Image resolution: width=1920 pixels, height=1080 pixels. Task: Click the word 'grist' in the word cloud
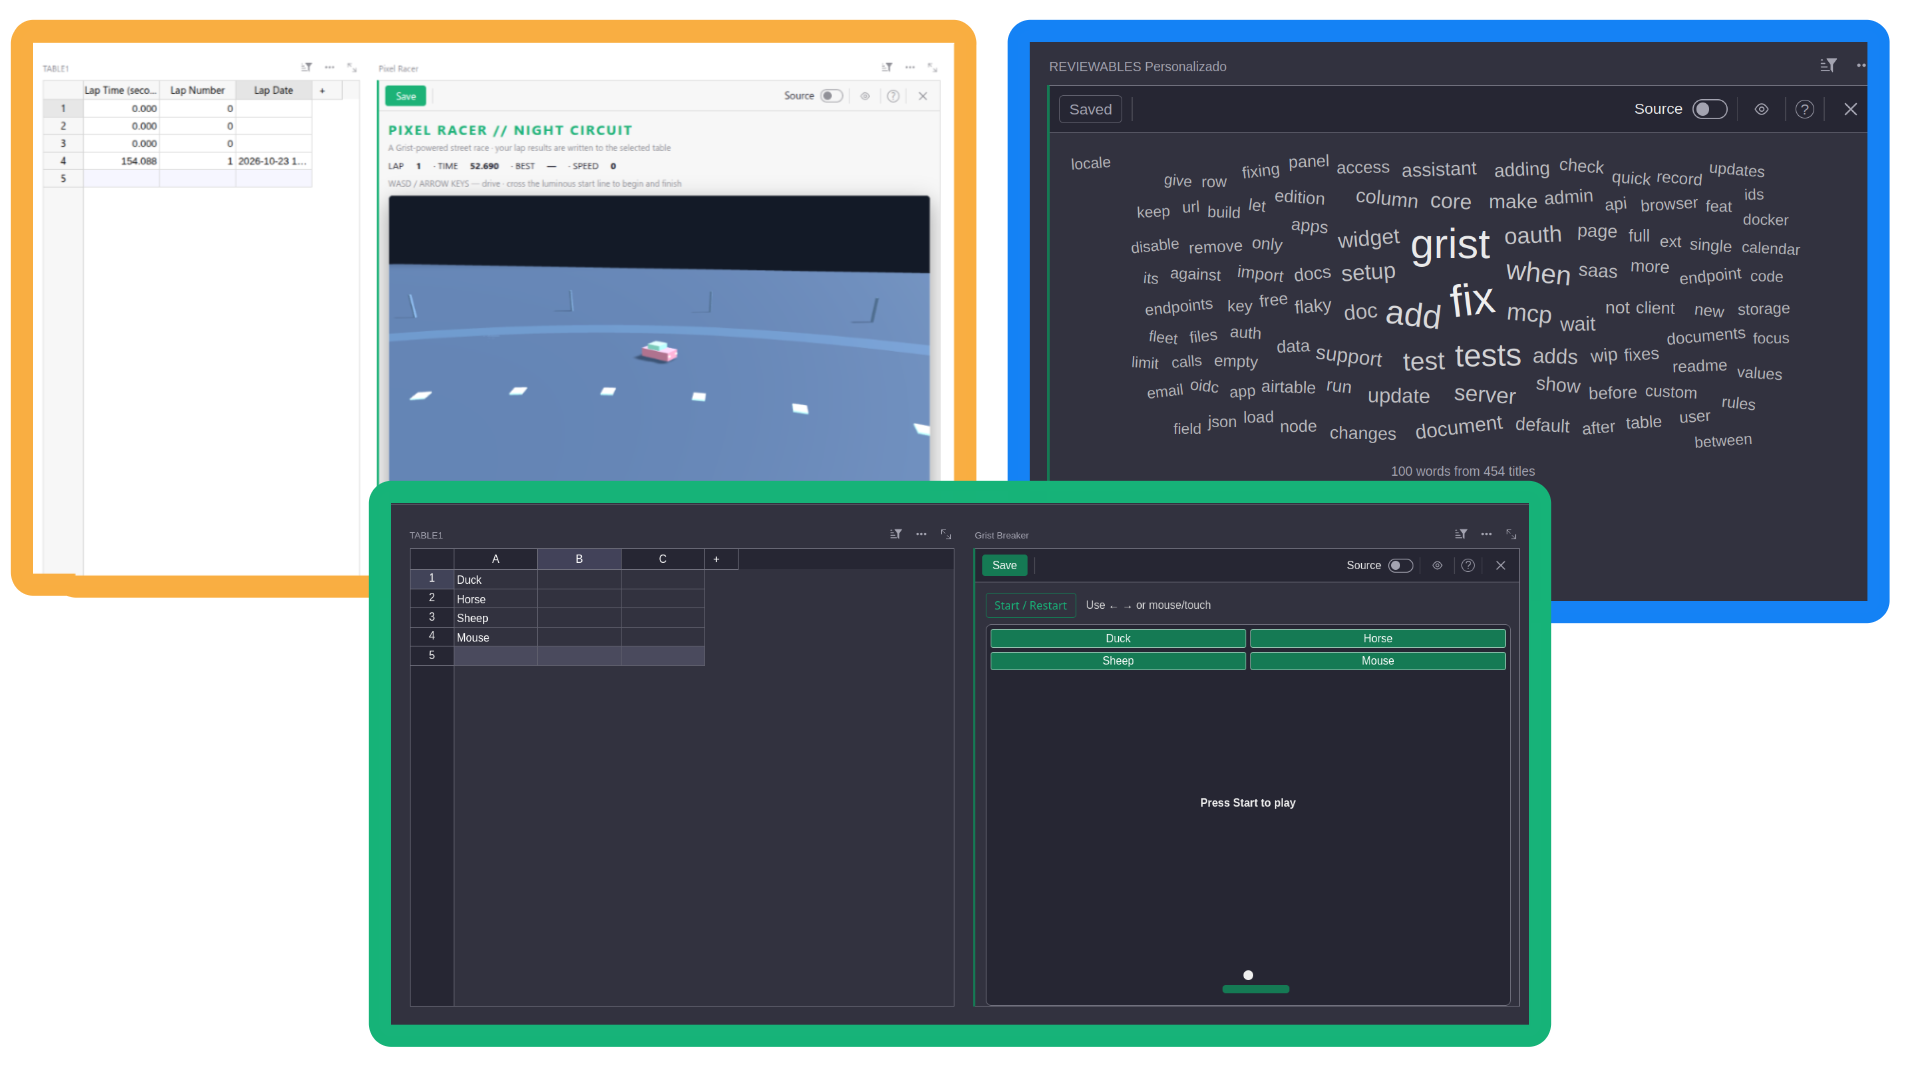pyautogui.click(x=1450, y=244)
